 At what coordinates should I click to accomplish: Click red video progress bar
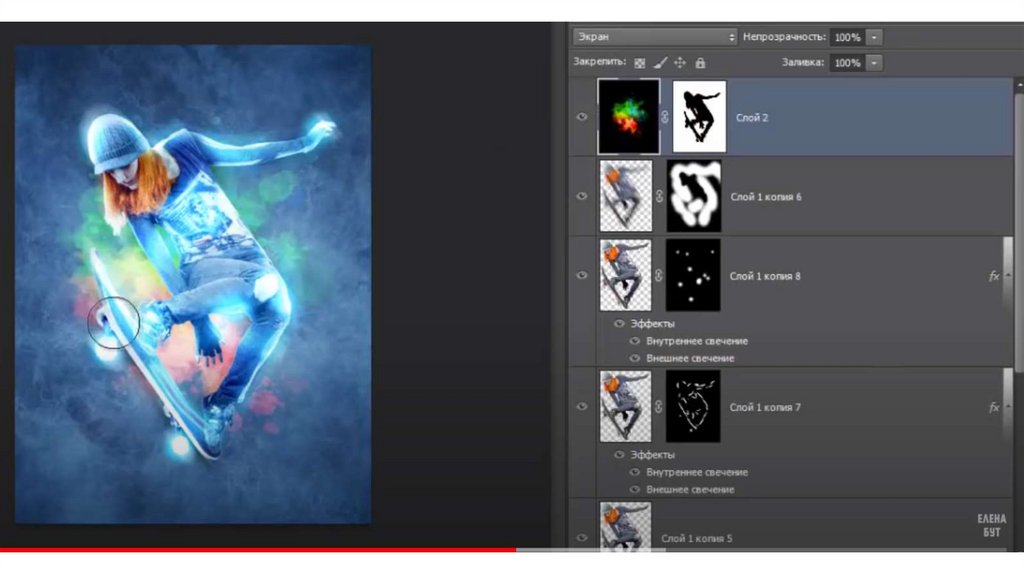click(258, 550)
